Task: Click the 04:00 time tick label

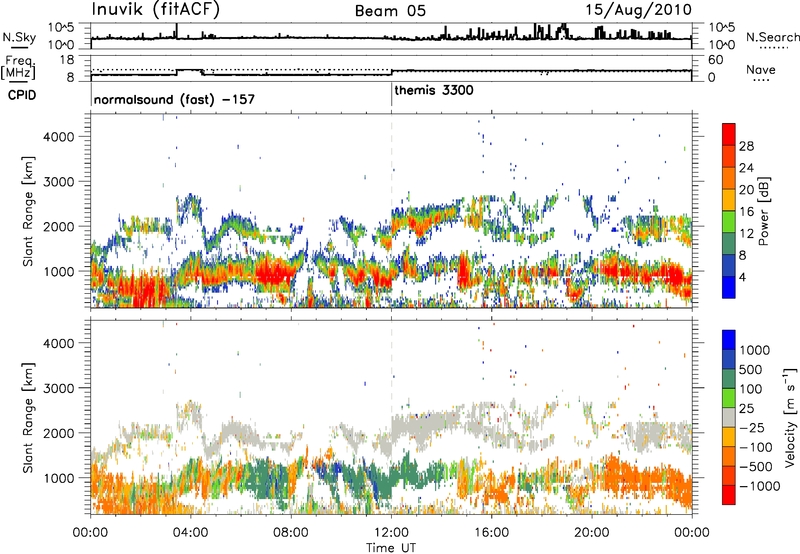Action: (x=190, y=533)
